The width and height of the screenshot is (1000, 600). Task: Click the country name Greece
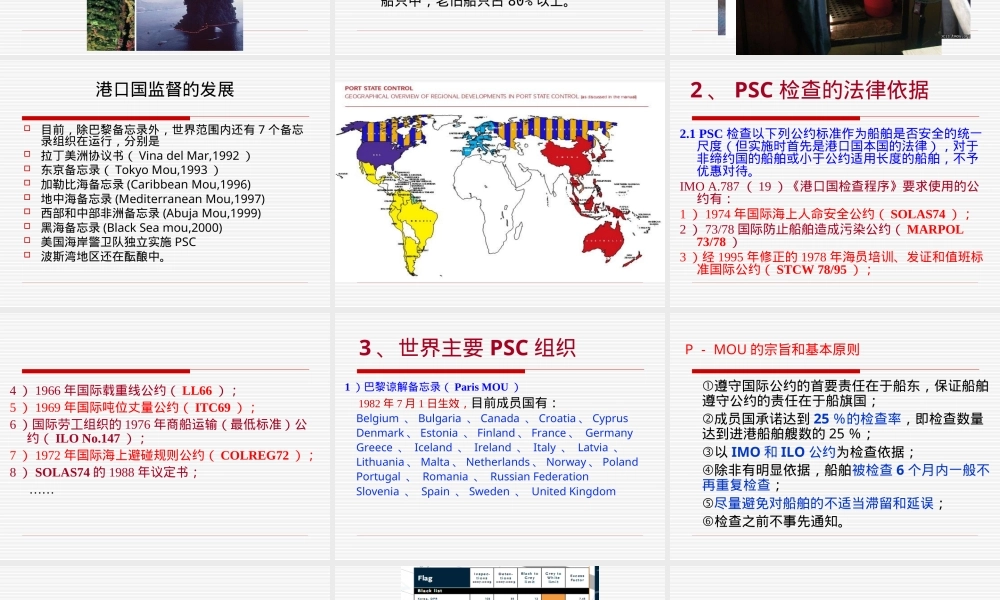[x=374, y=448]
